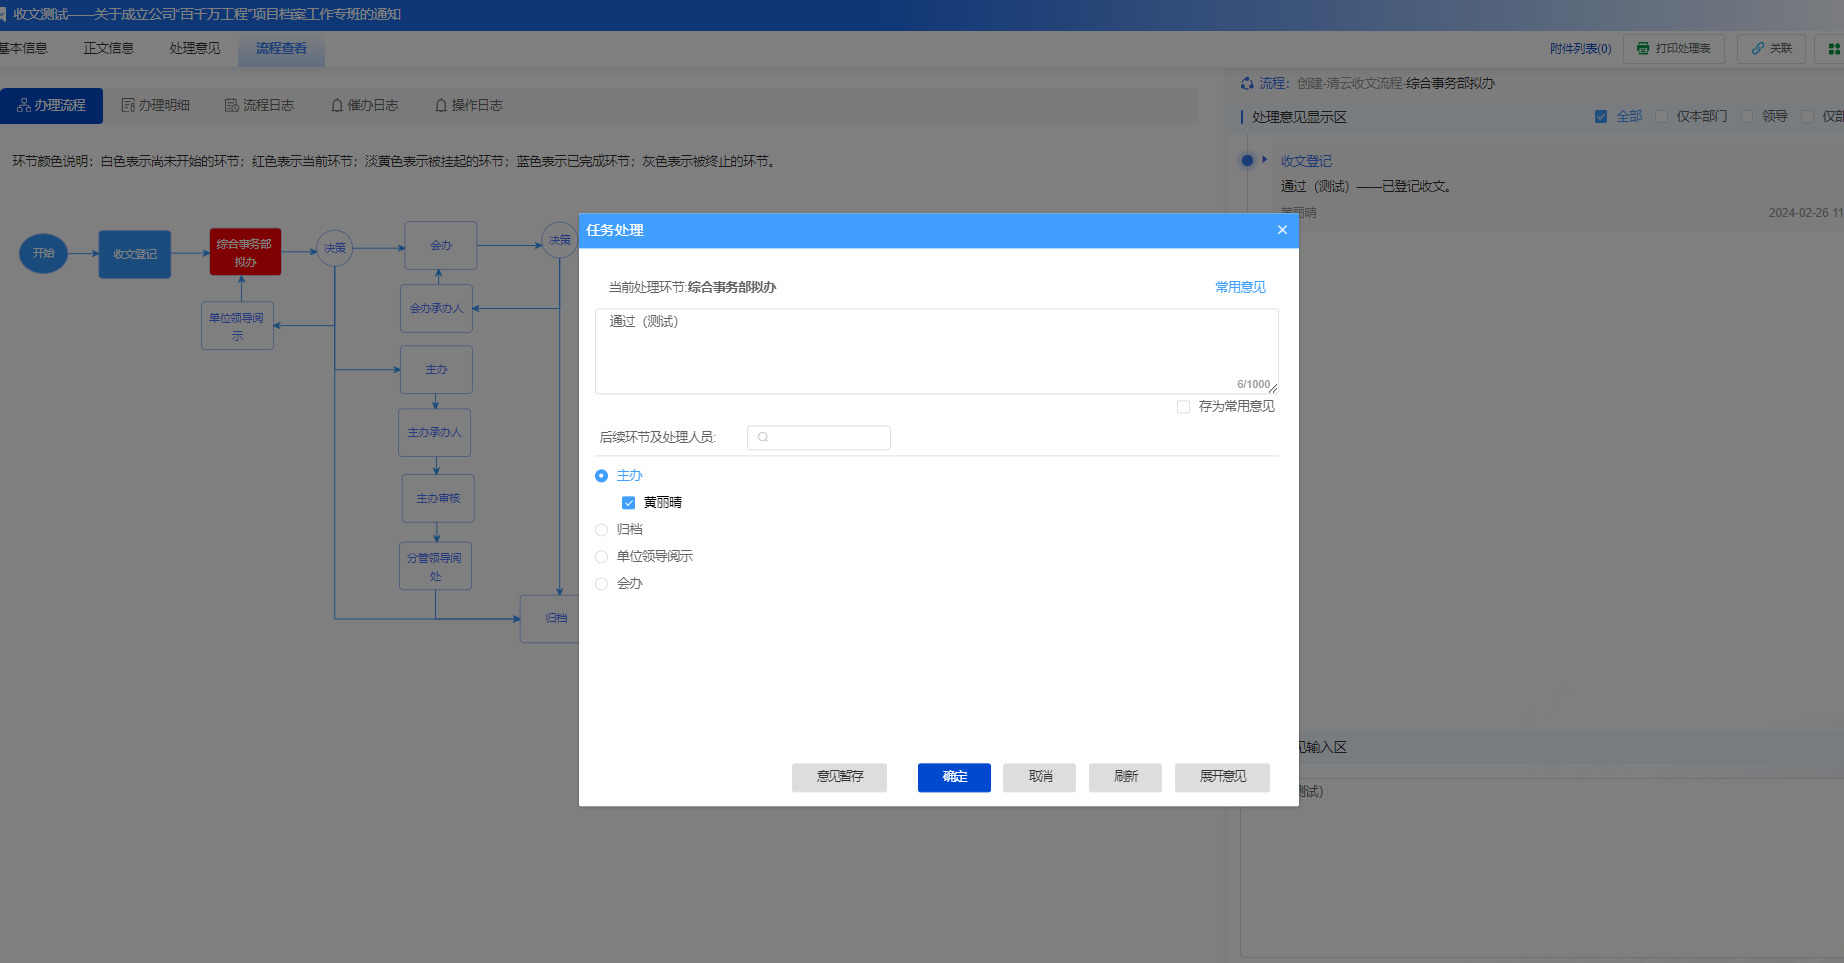
Task: Switch to the 正文信息 tab
Action: 108,48
